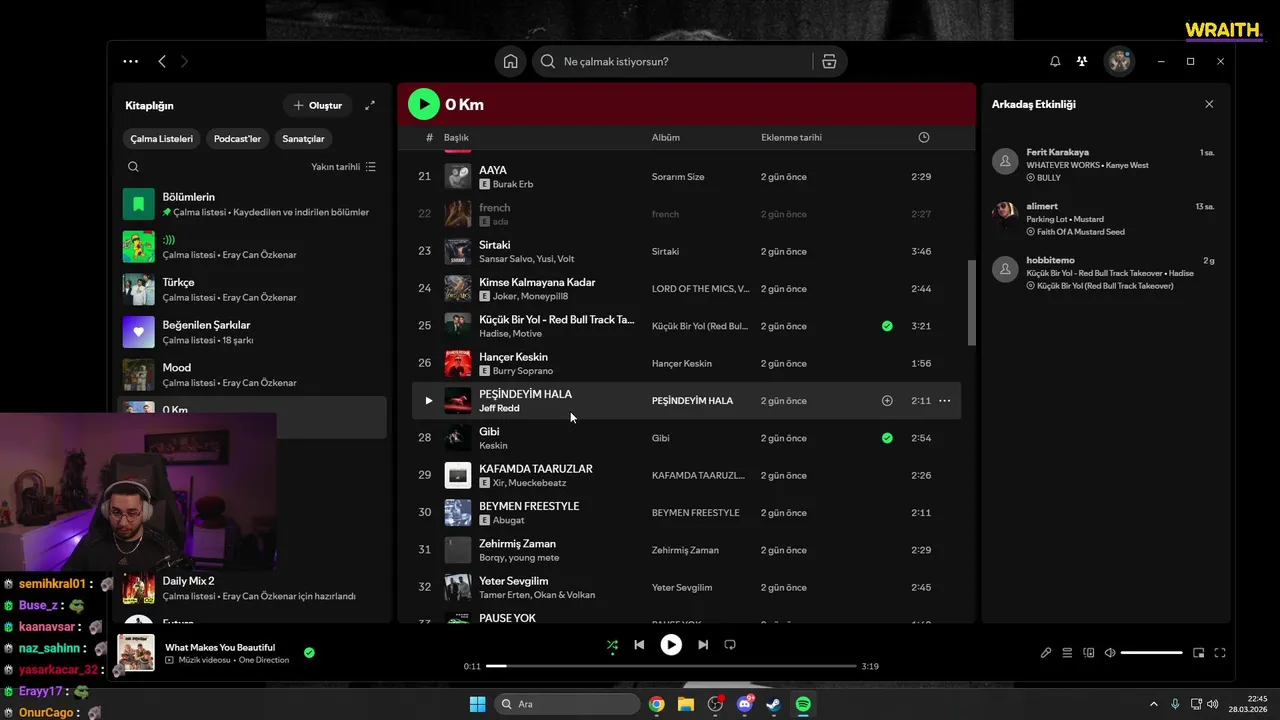
Task: Click the playlist scrollbar
Action: tap(972, 303)
